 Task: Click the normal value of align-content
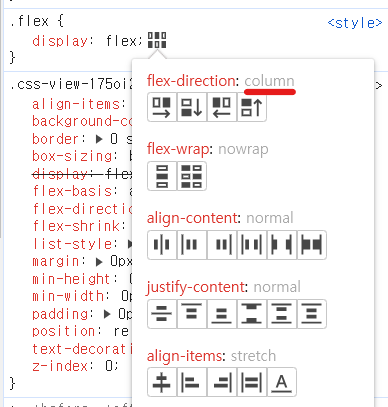click(270, 218)
